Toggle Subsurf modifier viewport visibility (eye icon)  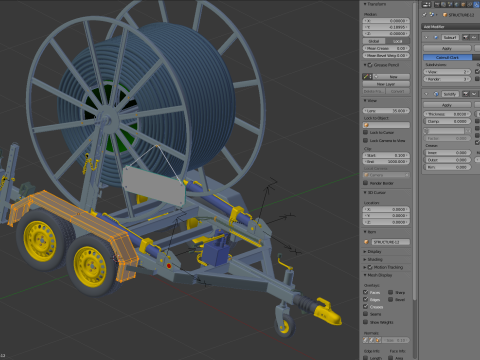point(473,37)
